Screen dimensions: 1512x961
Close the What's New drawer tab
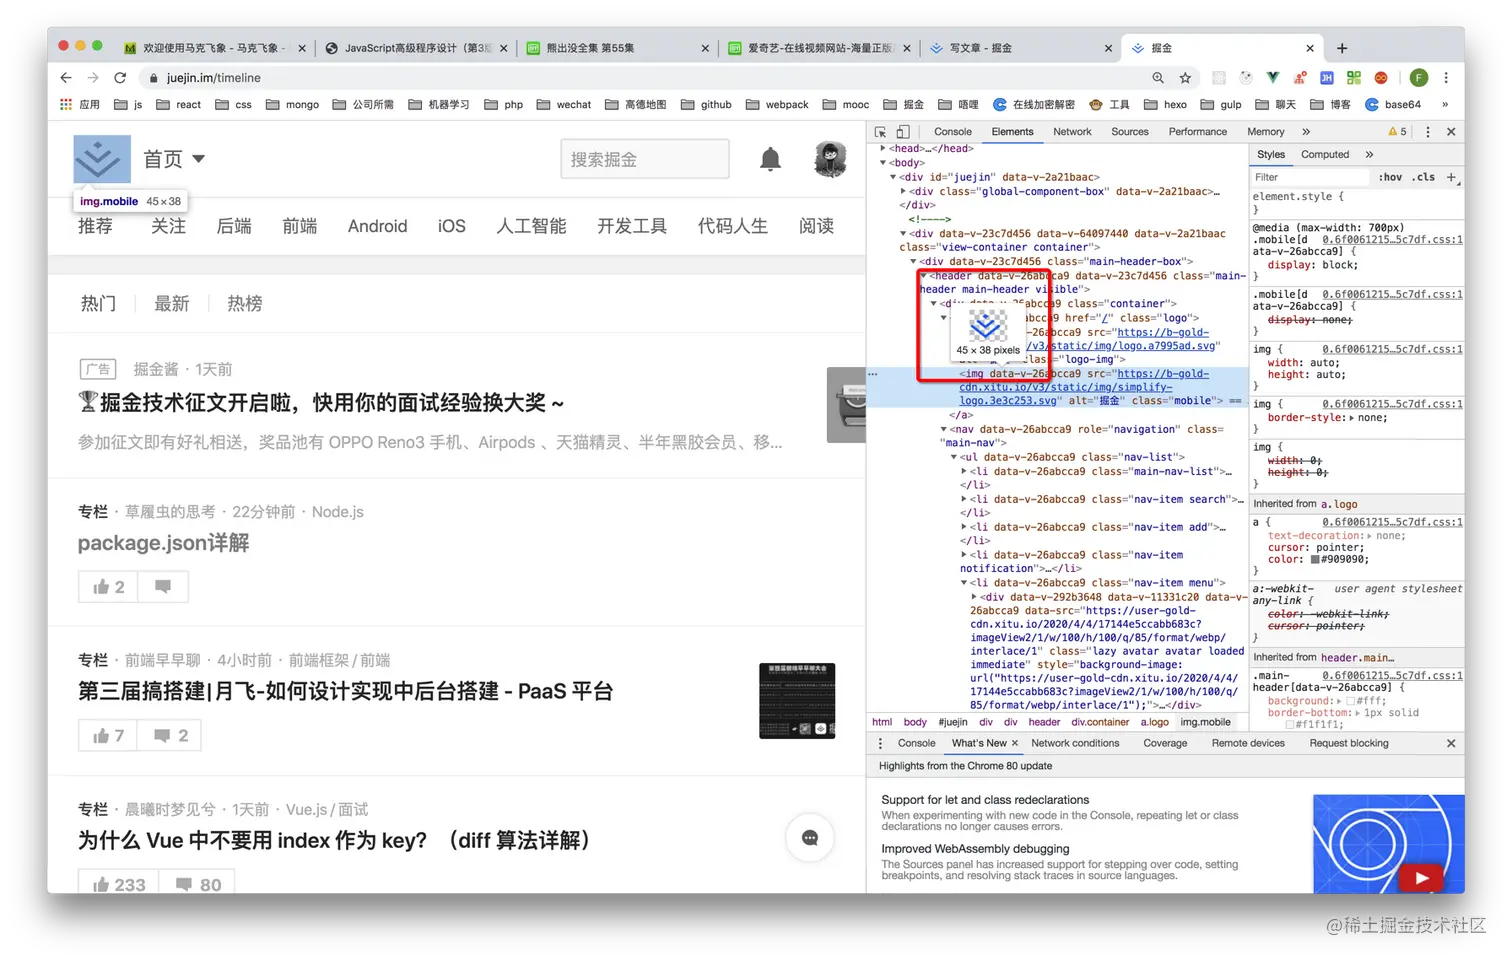point(1015,744)
